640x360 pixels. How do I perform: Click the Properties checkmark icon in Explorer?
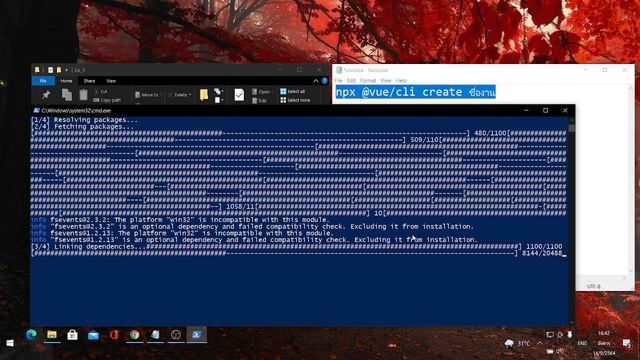point(239,95)
